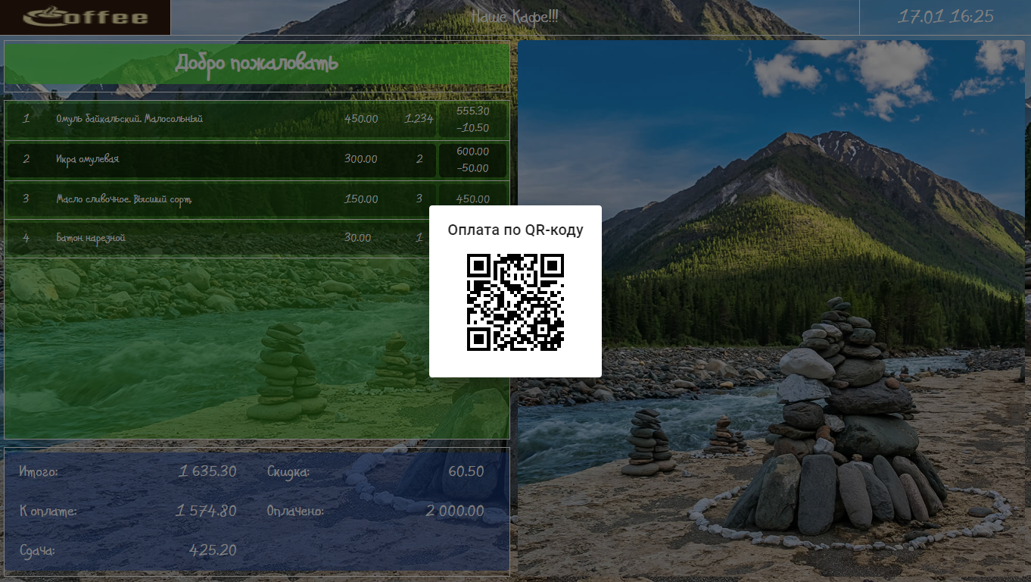Image resolution: width=1031 pixels, height=582 pixels.
Task: Click the "Скидка:" label
Action: point(288,472)
